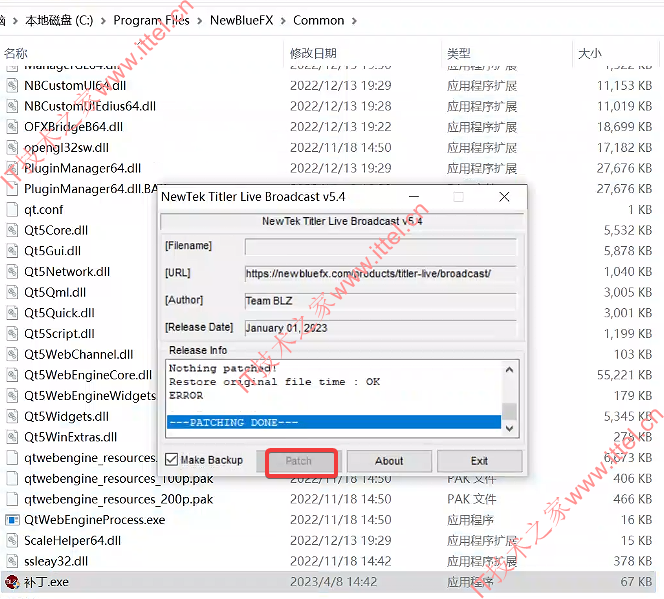Click the 补丁.exe patch icon
Viewport: 664px width, 599px height.
tap(12, 582)
